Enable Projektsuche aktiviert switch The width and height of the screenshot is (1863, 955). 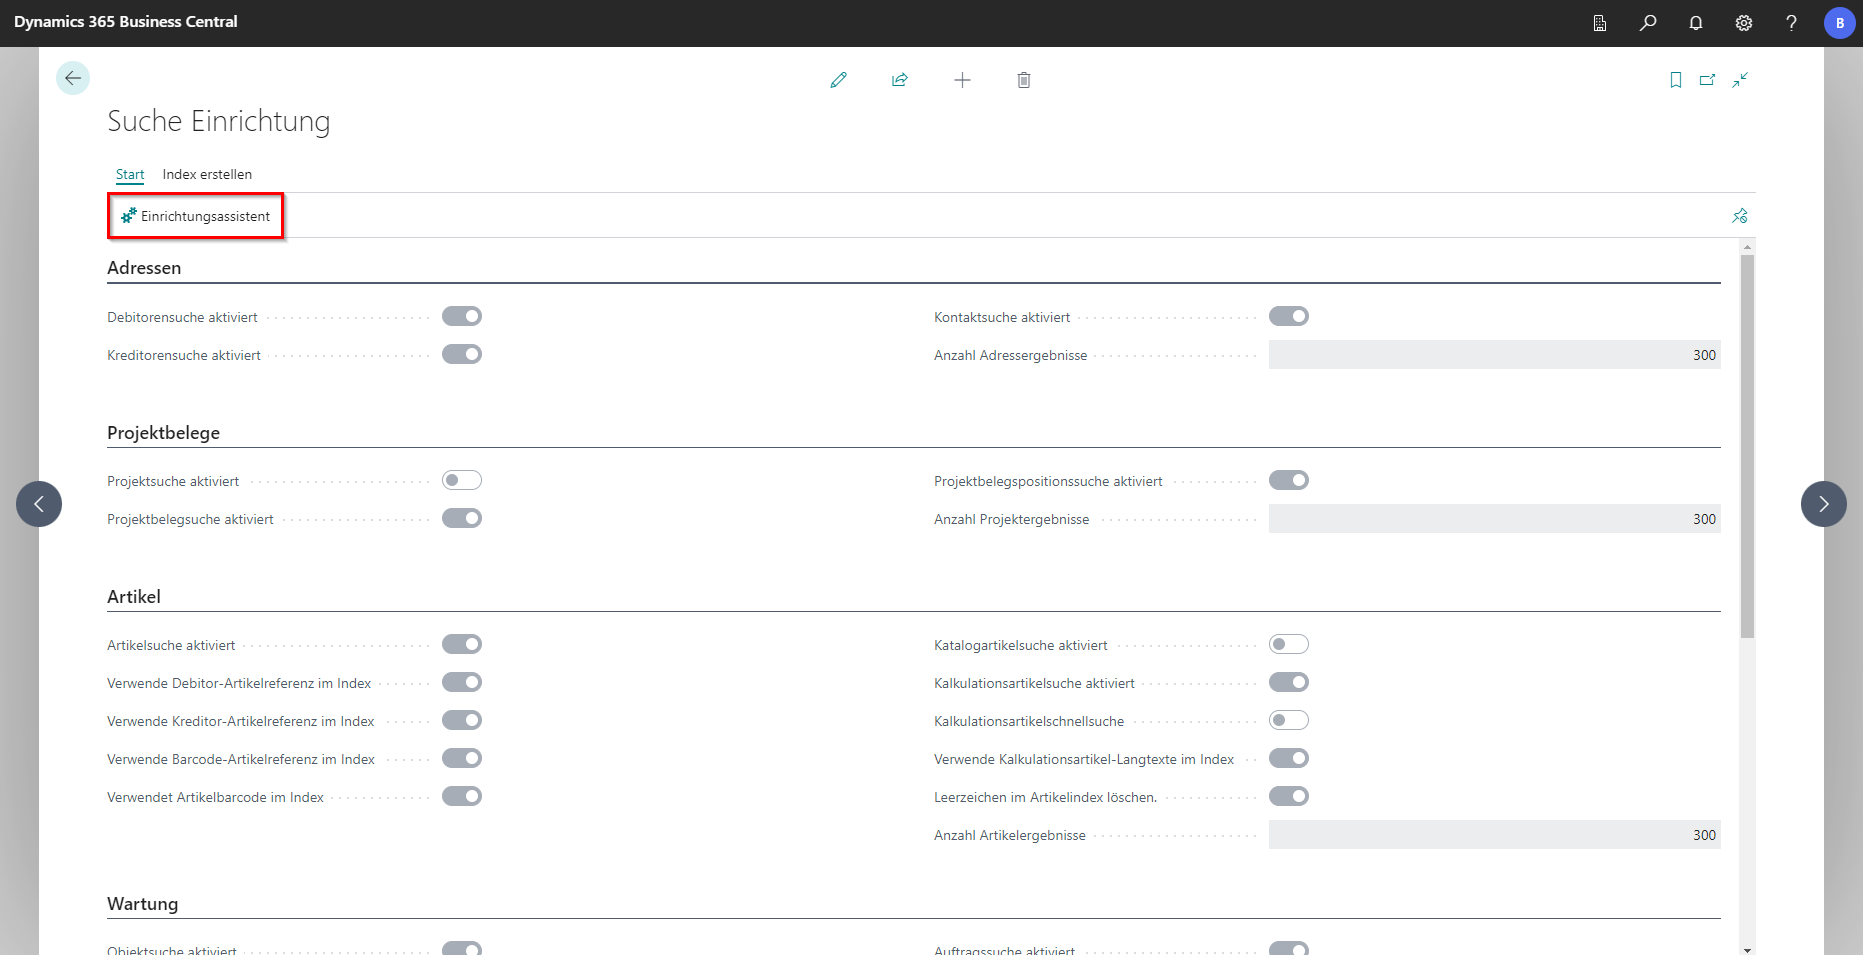pos(462,481)
